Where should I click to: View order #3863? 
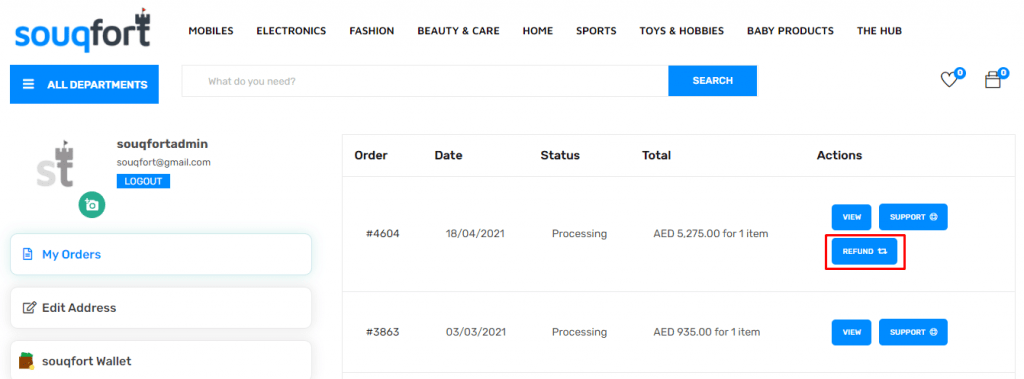pos(852,332)
